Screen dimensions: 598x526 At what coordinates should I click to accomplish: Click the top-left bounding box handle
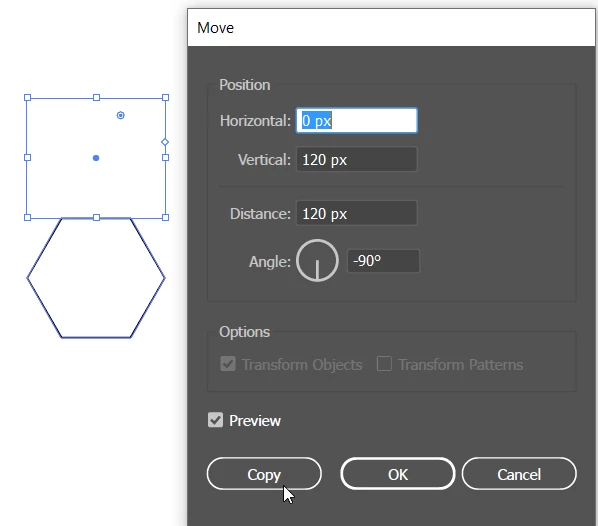point(27,98)
